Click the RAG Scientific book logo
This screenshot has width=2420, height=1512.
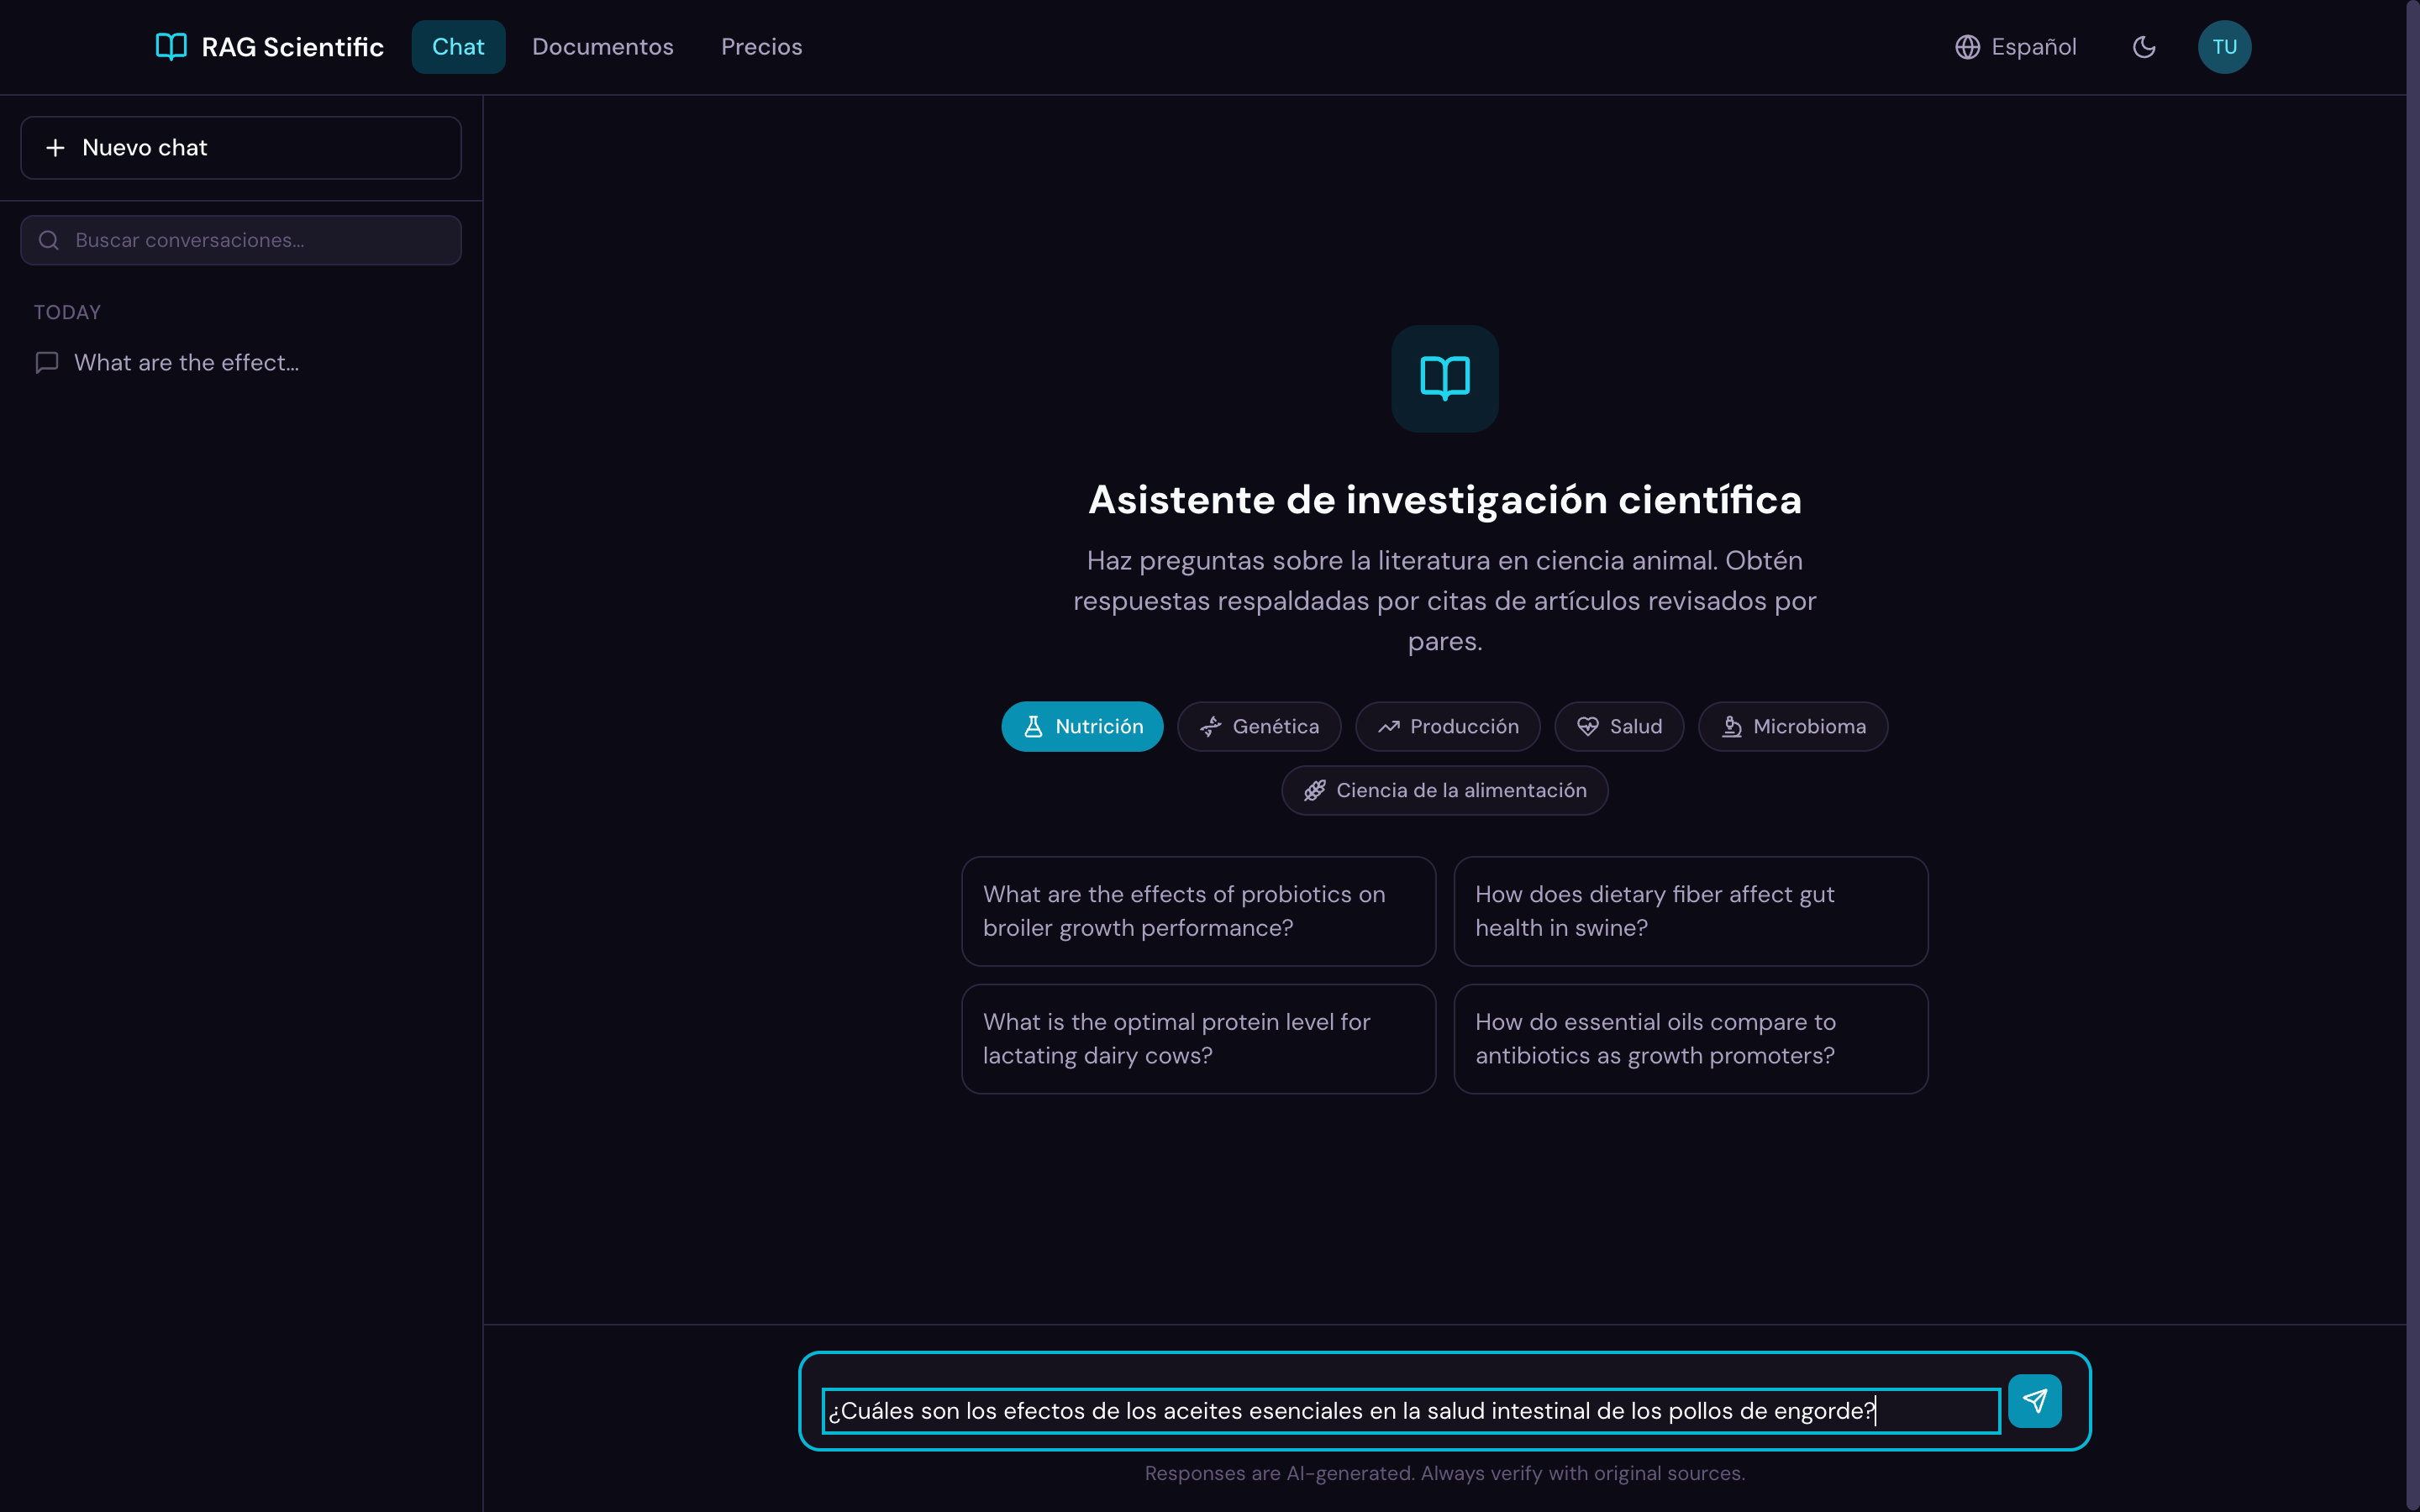171,47
